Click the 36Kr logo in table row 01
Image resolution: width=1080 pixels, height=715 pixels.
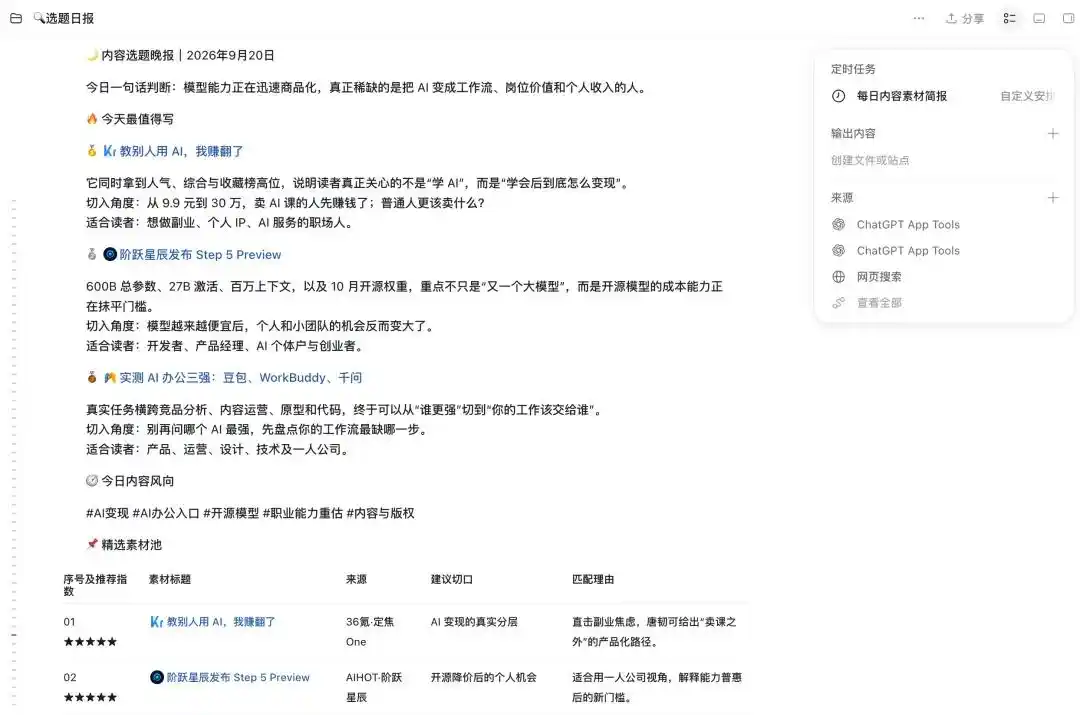pos(156,622)
